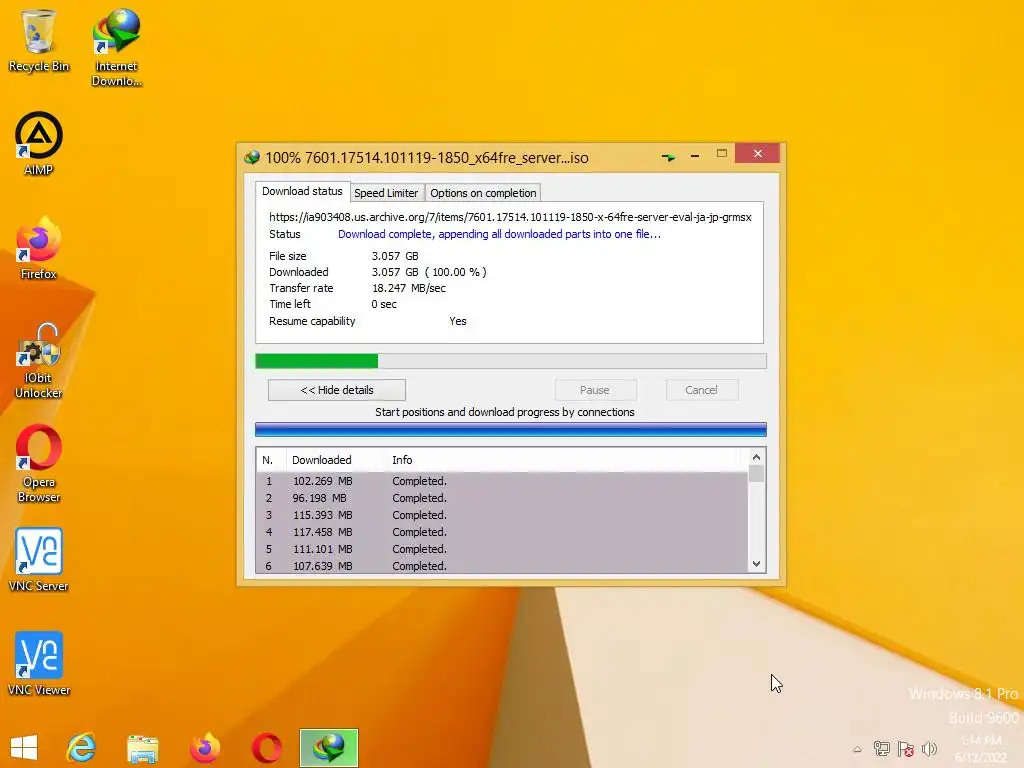
Task: Click the Resume capability 'Yes' value
Action: click(x=458, y=321)
